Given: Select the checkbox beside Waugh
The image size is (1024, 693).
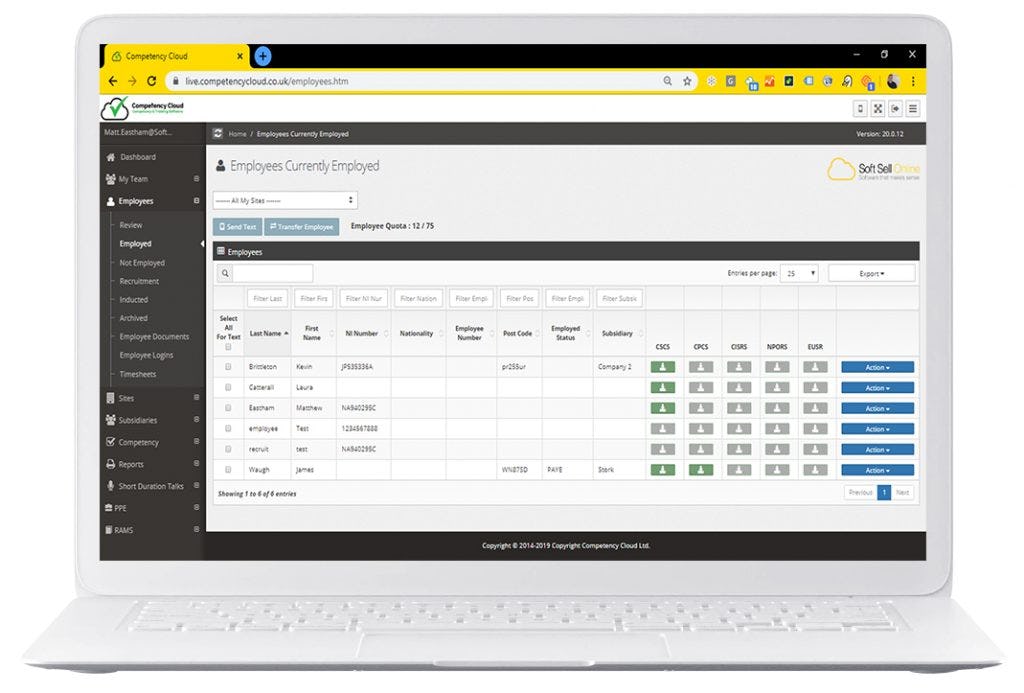Looking at the screenshot, I should (x=226, y=470).
